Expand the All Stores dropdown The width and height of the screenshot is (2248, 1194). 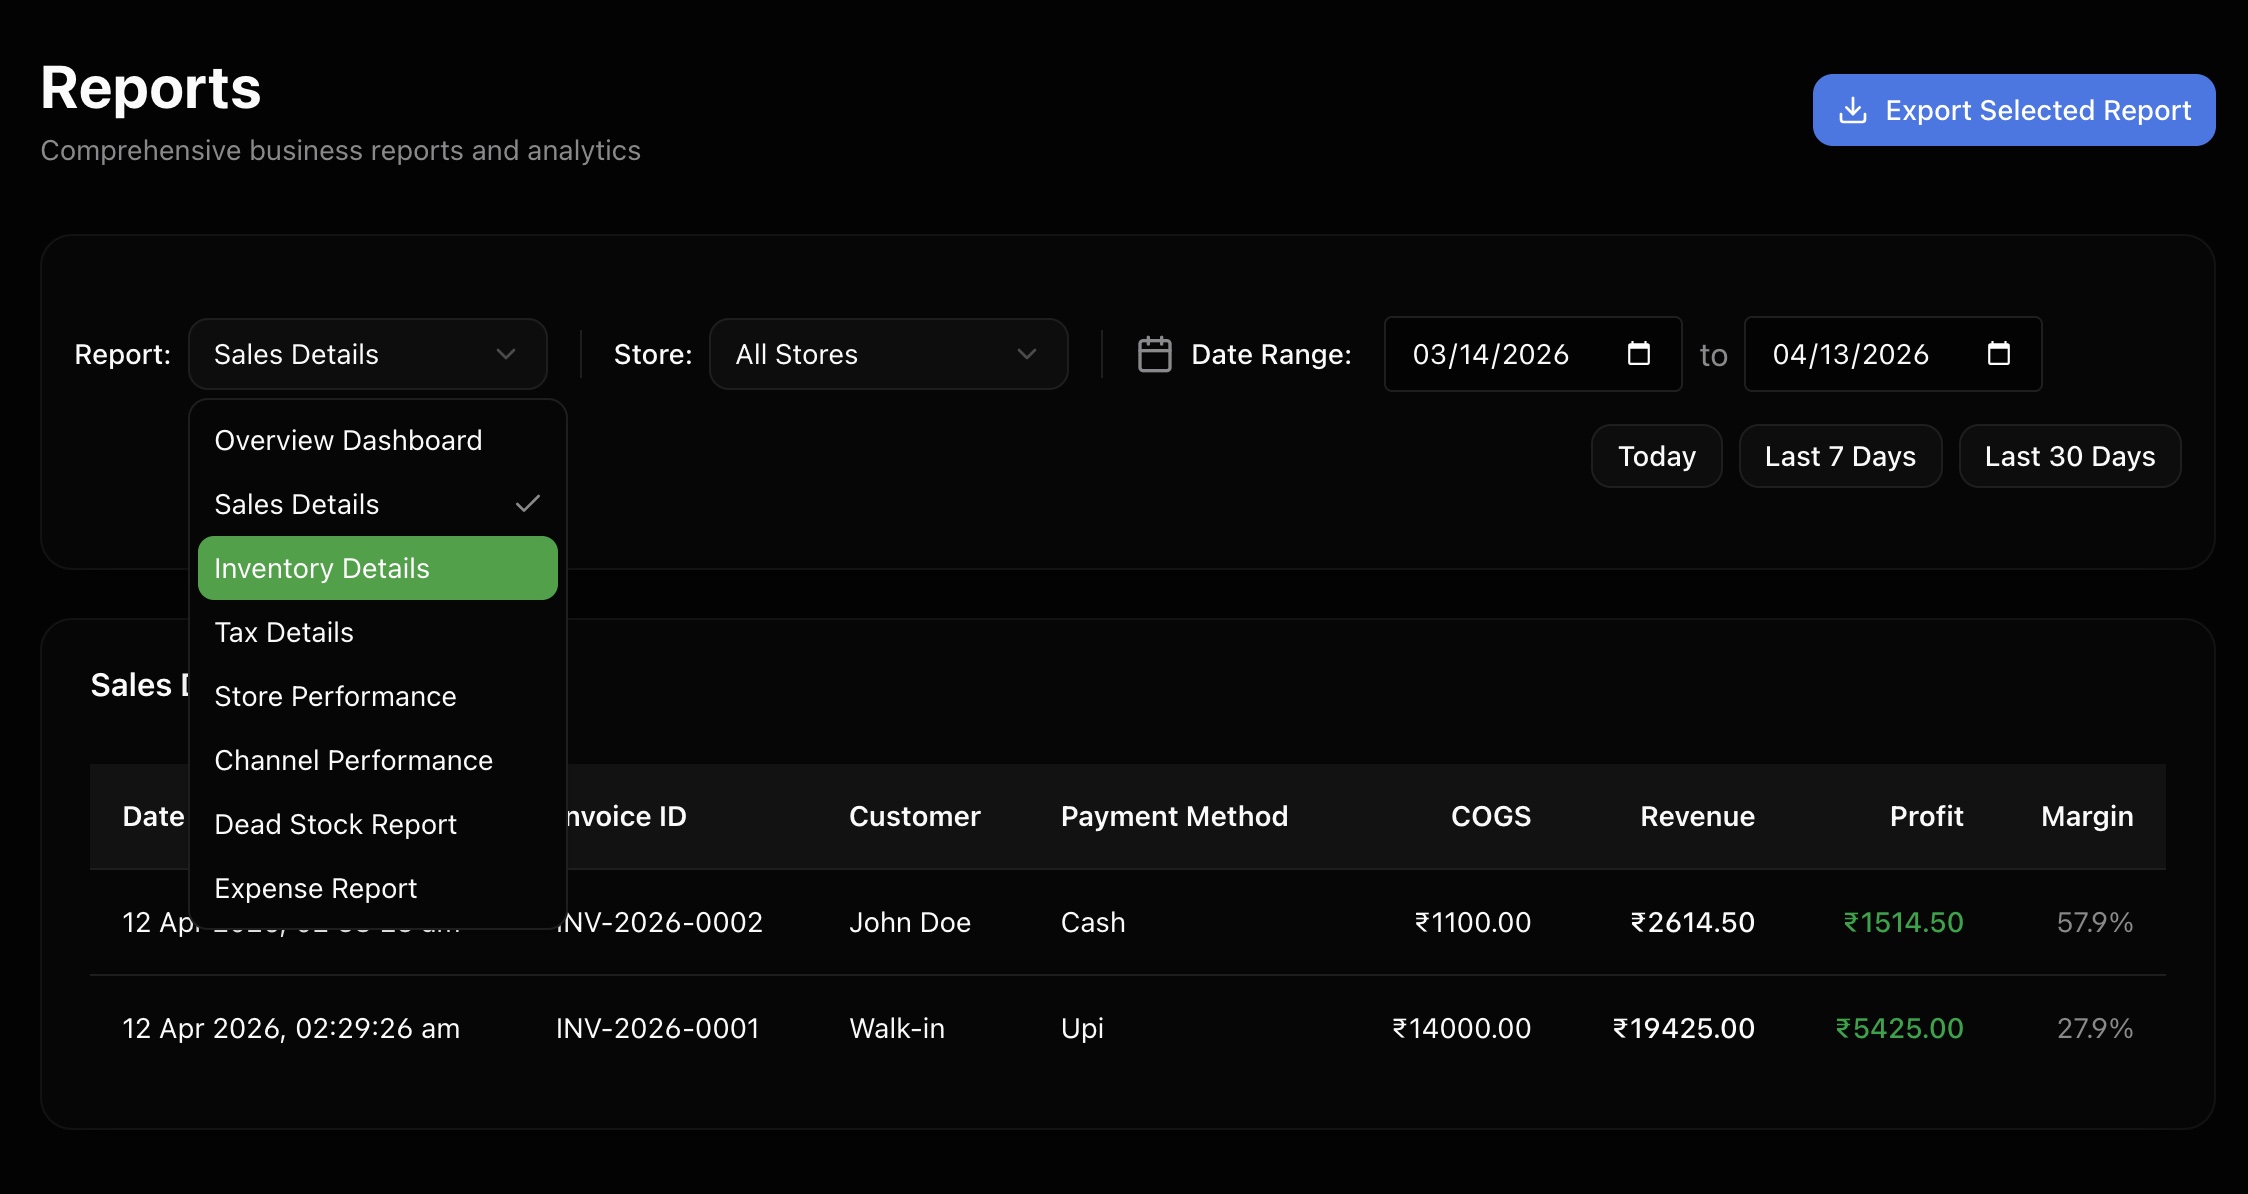(888, 354)
